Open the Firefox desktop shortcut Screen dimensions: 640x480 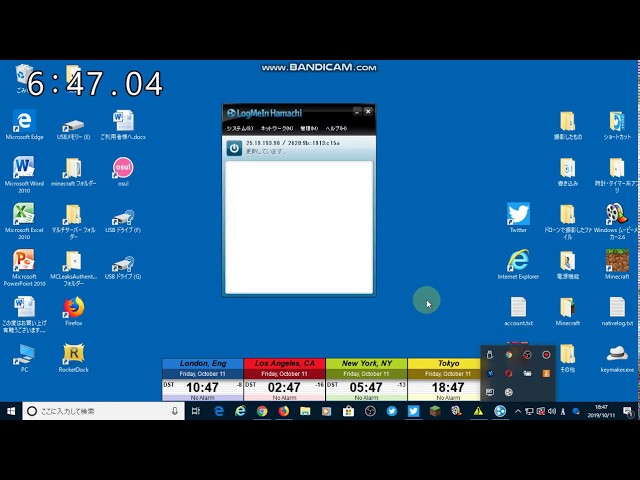point(73,311)
